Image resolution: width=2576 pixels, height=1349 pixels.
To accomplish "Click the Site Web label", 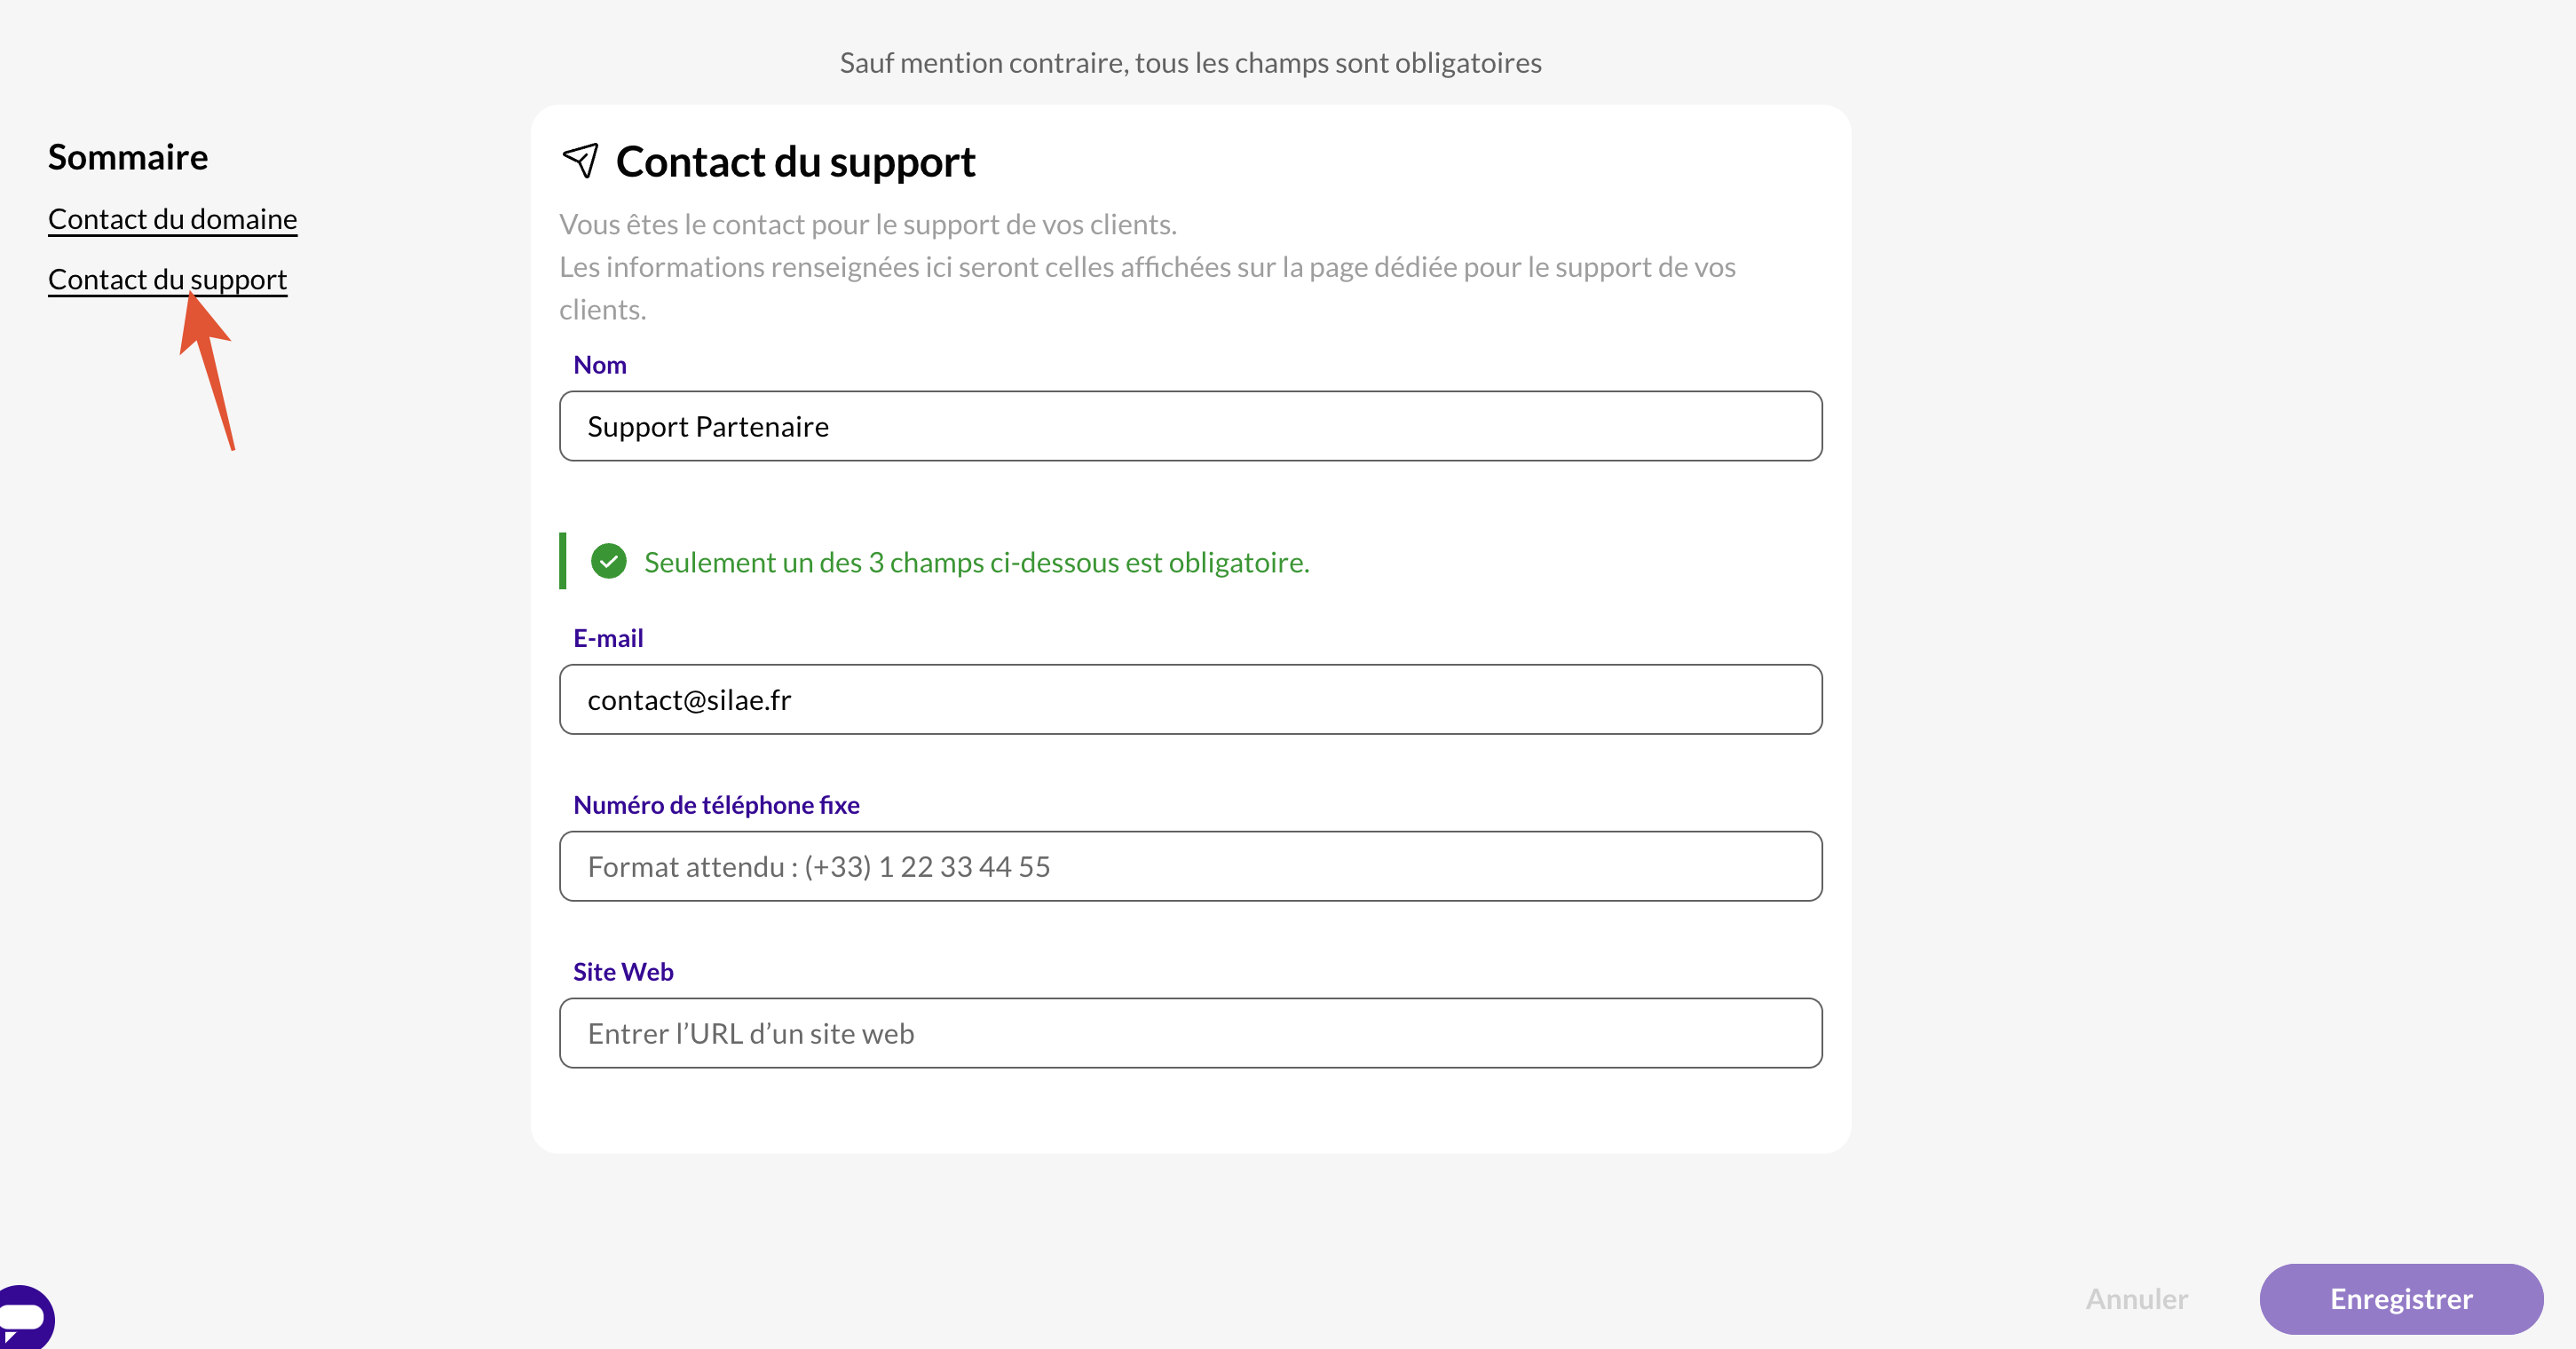I will click(623, 972).
